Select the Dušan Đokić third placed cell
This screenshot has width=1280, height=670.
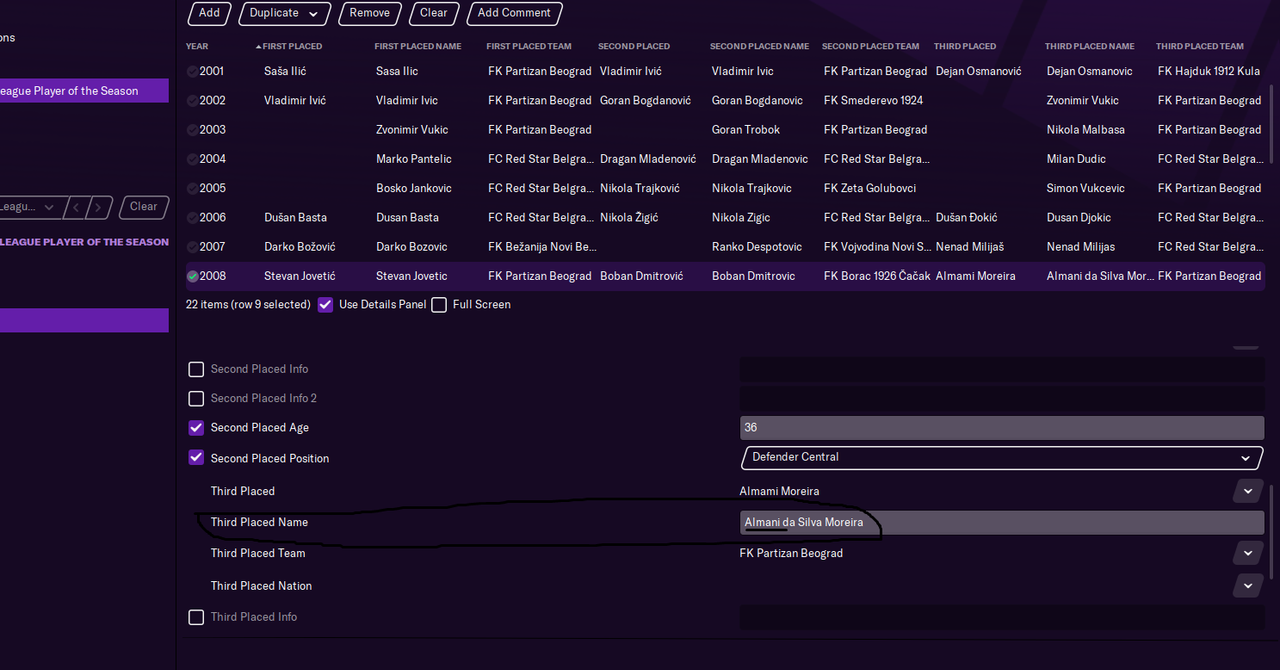tap(966, 218)
